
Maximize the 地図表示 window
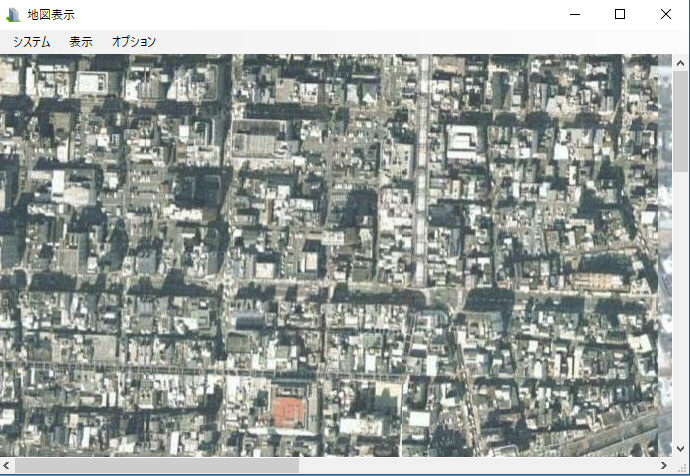coord(620,15)
